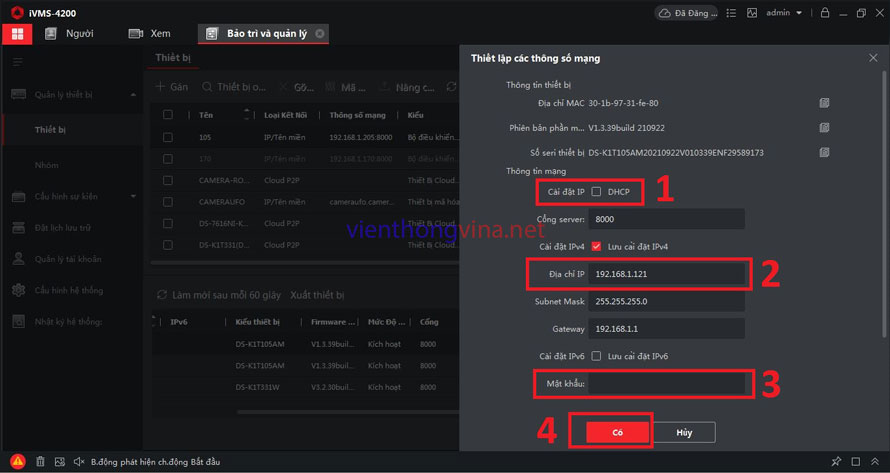Confirm with the red Có button
This screenshot has height=473, width=890.
click(x=611, y=432)
